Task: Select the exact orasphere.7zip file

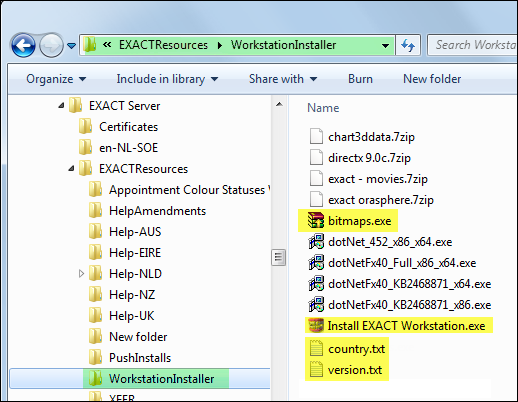Action: point(381,200)
